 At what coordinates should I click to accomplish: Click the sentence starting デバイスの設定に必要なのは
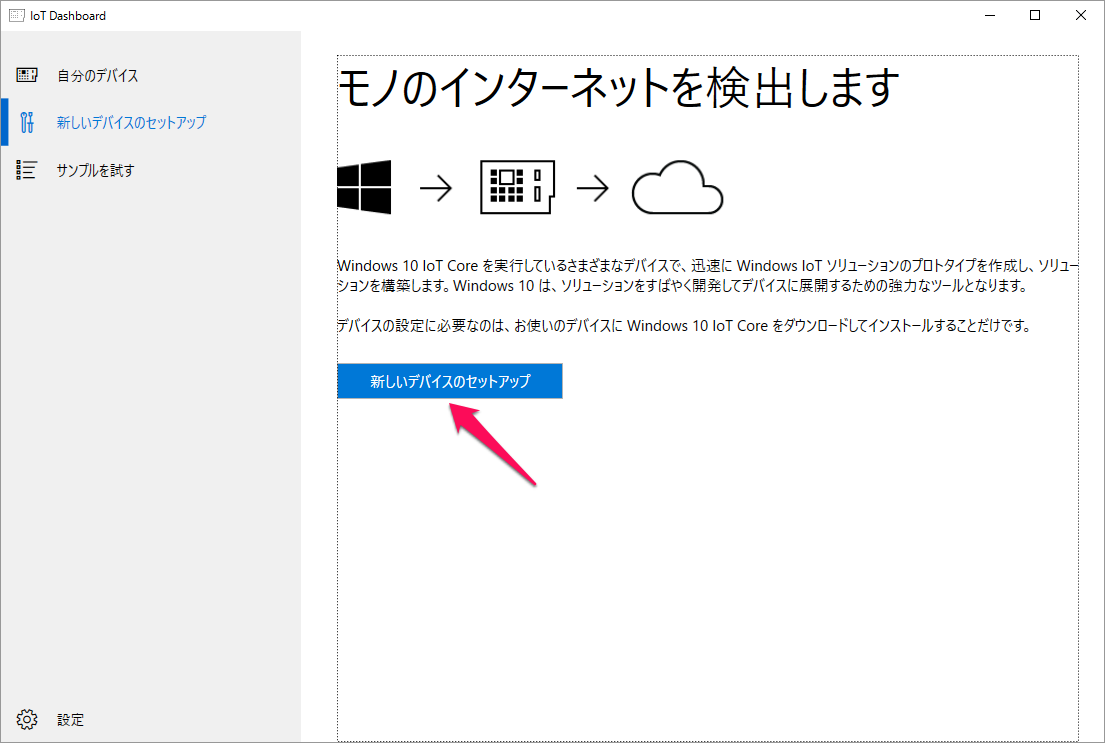pos(684,326)
